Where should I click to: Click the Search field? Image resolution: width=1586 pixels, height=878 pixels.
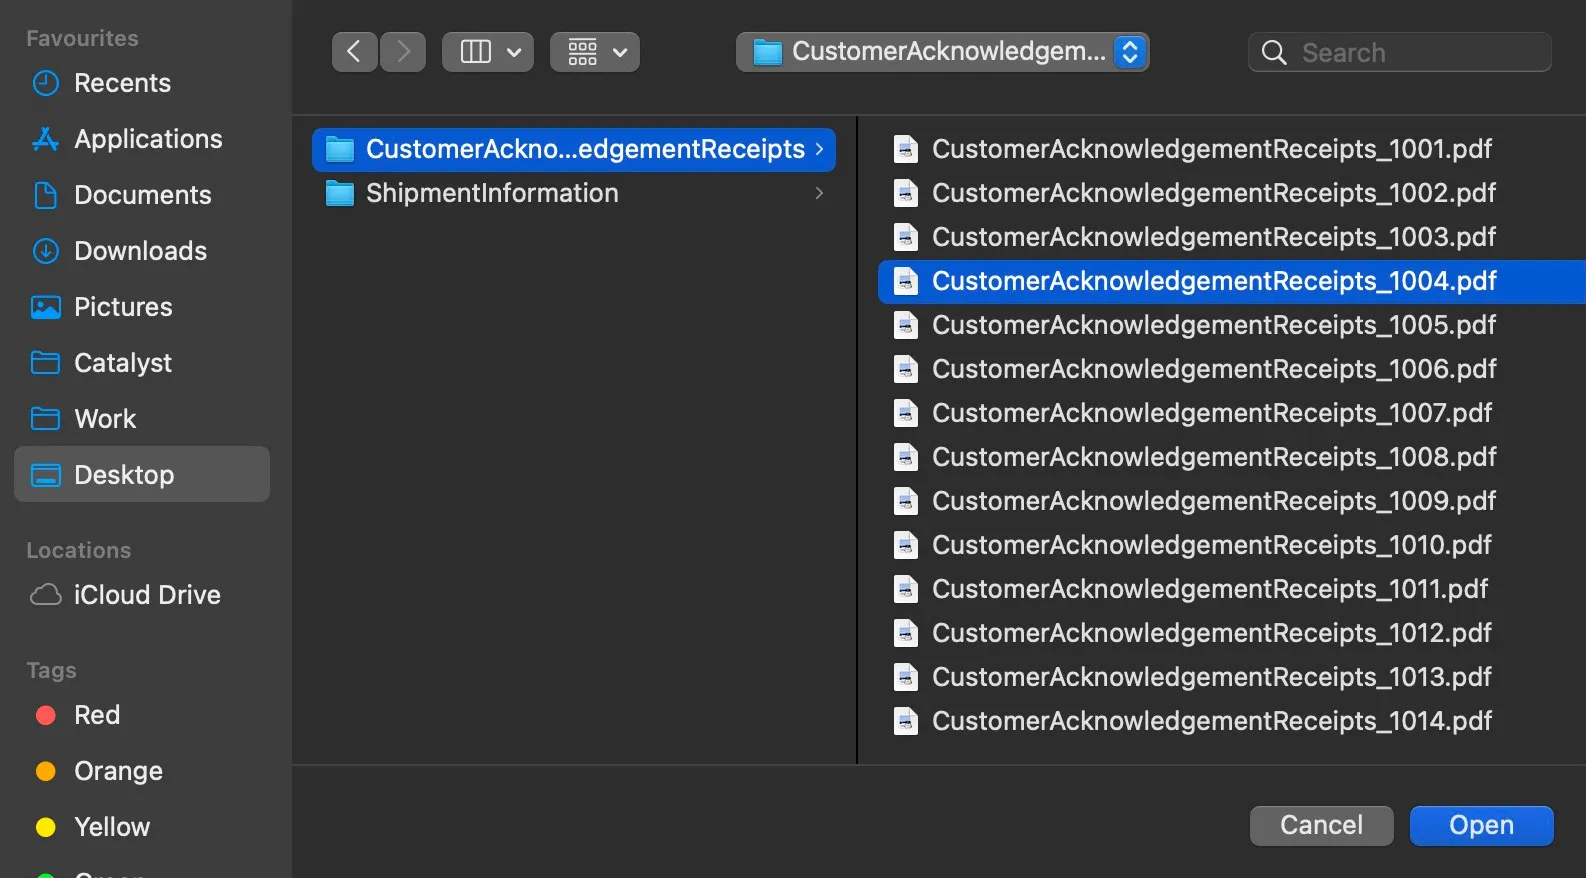pos(1400,52)
